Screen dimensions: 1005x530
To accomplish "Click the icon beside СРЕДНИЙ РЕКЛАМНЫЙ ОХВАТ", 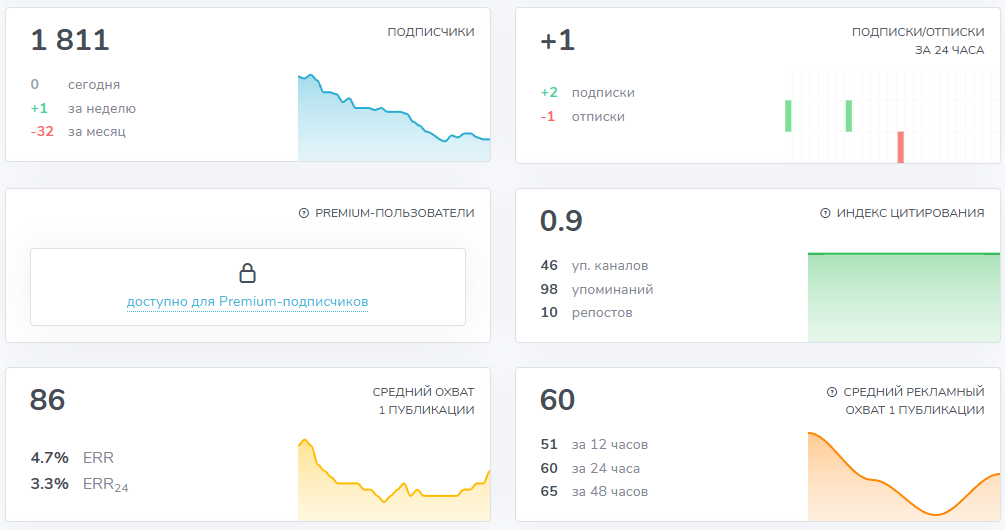I will point(832,392).
